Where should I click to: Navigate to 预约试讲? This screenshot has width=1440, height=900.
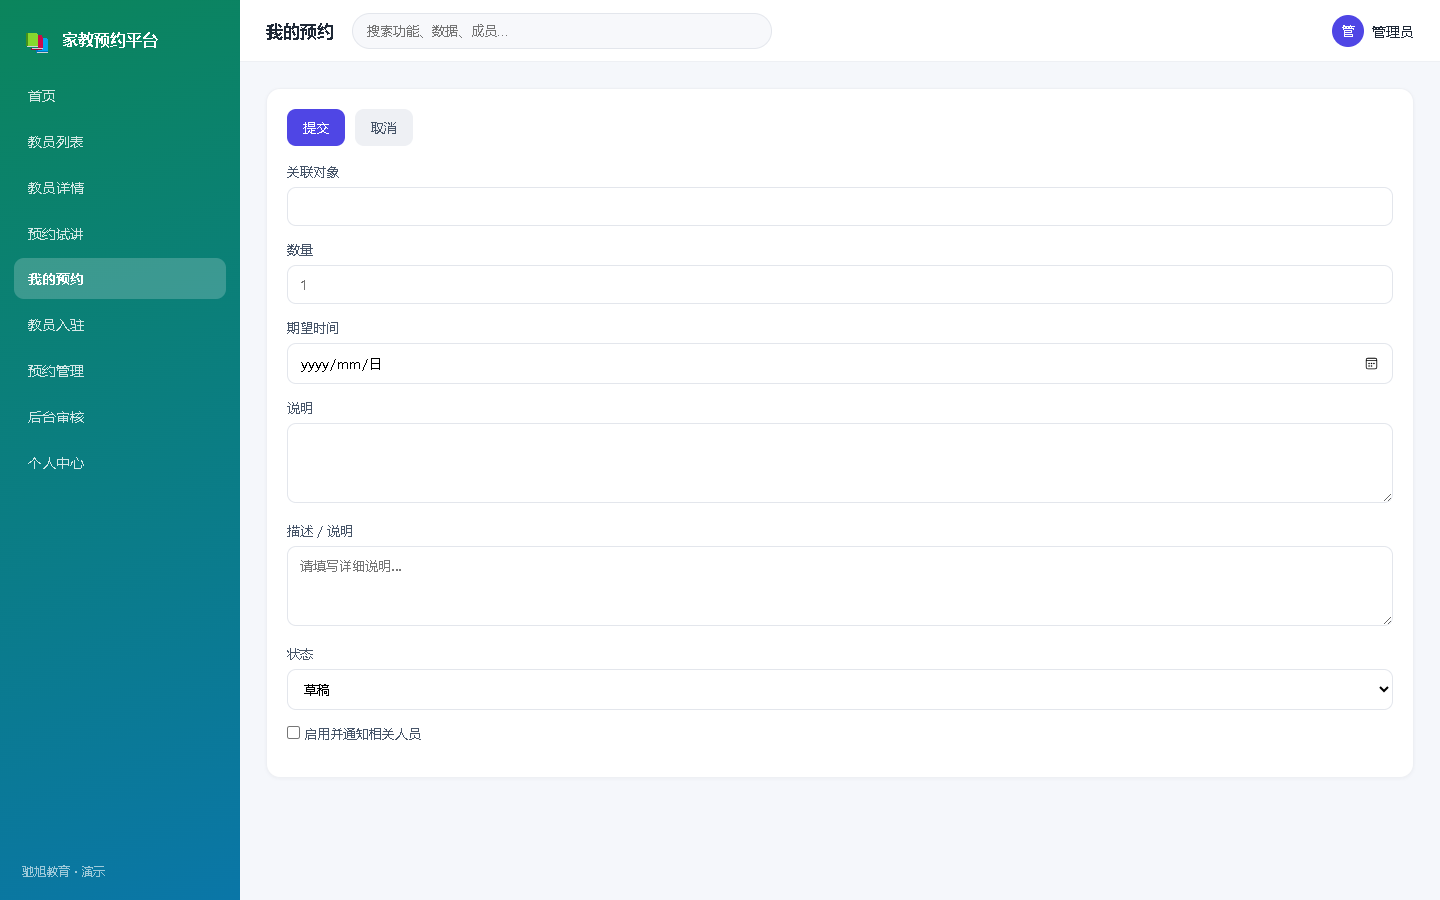[x=120, y=234]
